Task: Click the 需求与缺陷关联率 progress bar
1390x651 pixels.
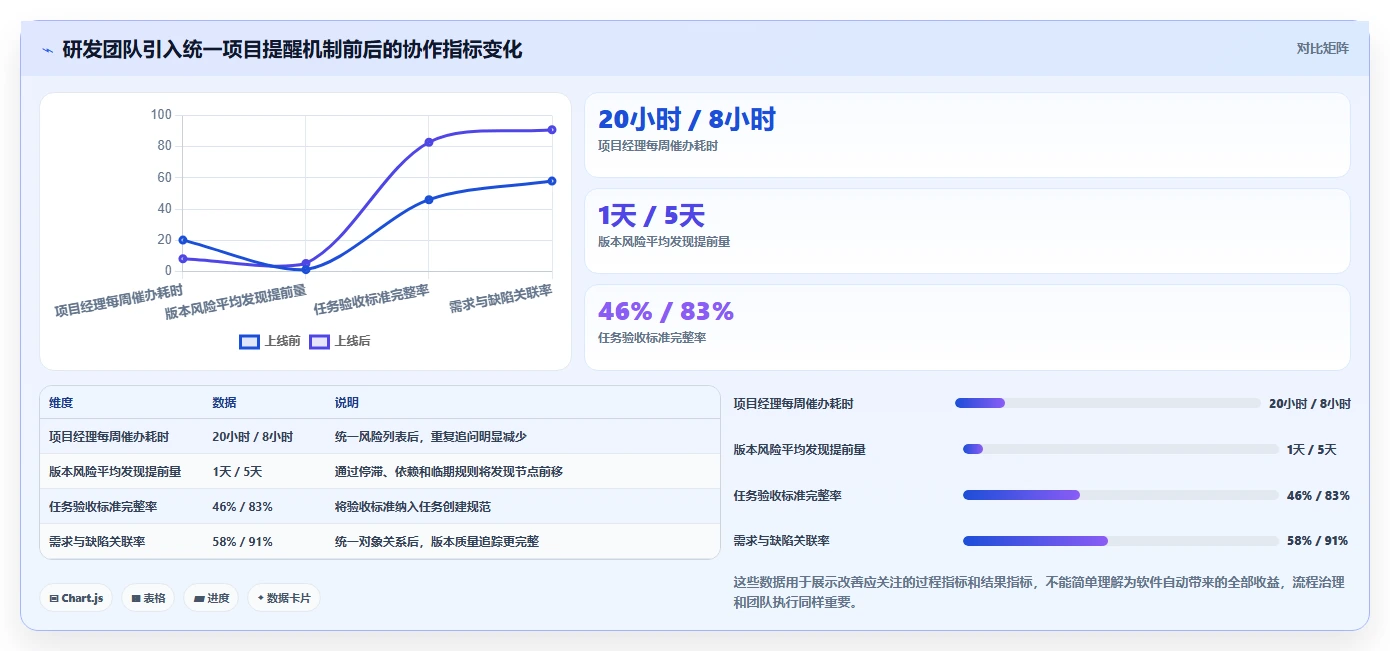Action: click(1121, 541)
